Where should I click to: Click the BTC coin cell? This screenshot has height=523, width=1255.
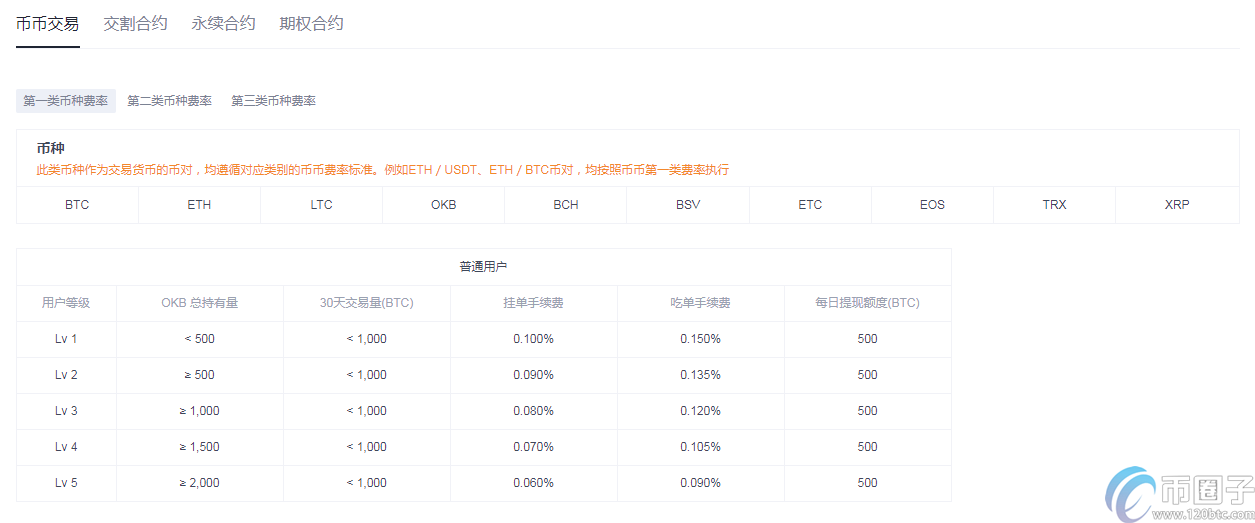coord(77,205)
